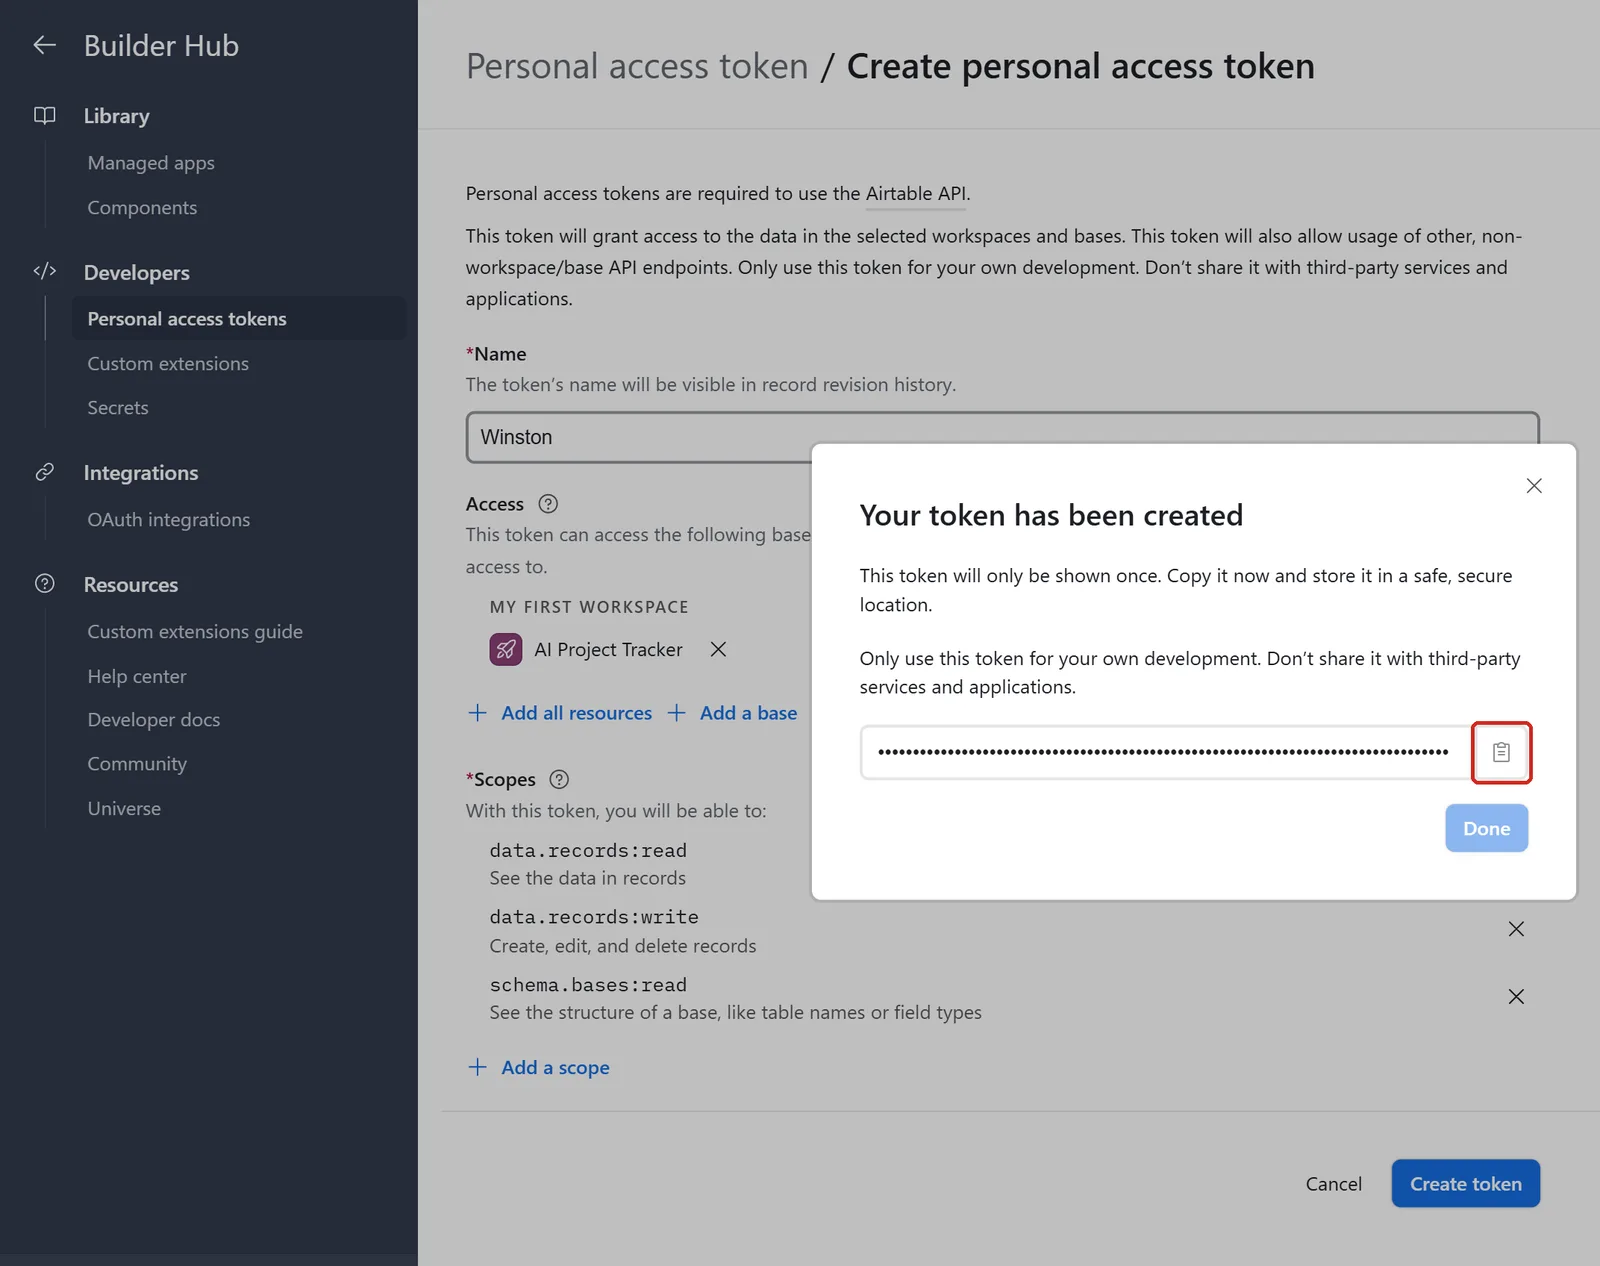Remove AI Project Tracker base
The height and width of the screenshot is (1266, 1600).
pos(718,649)
